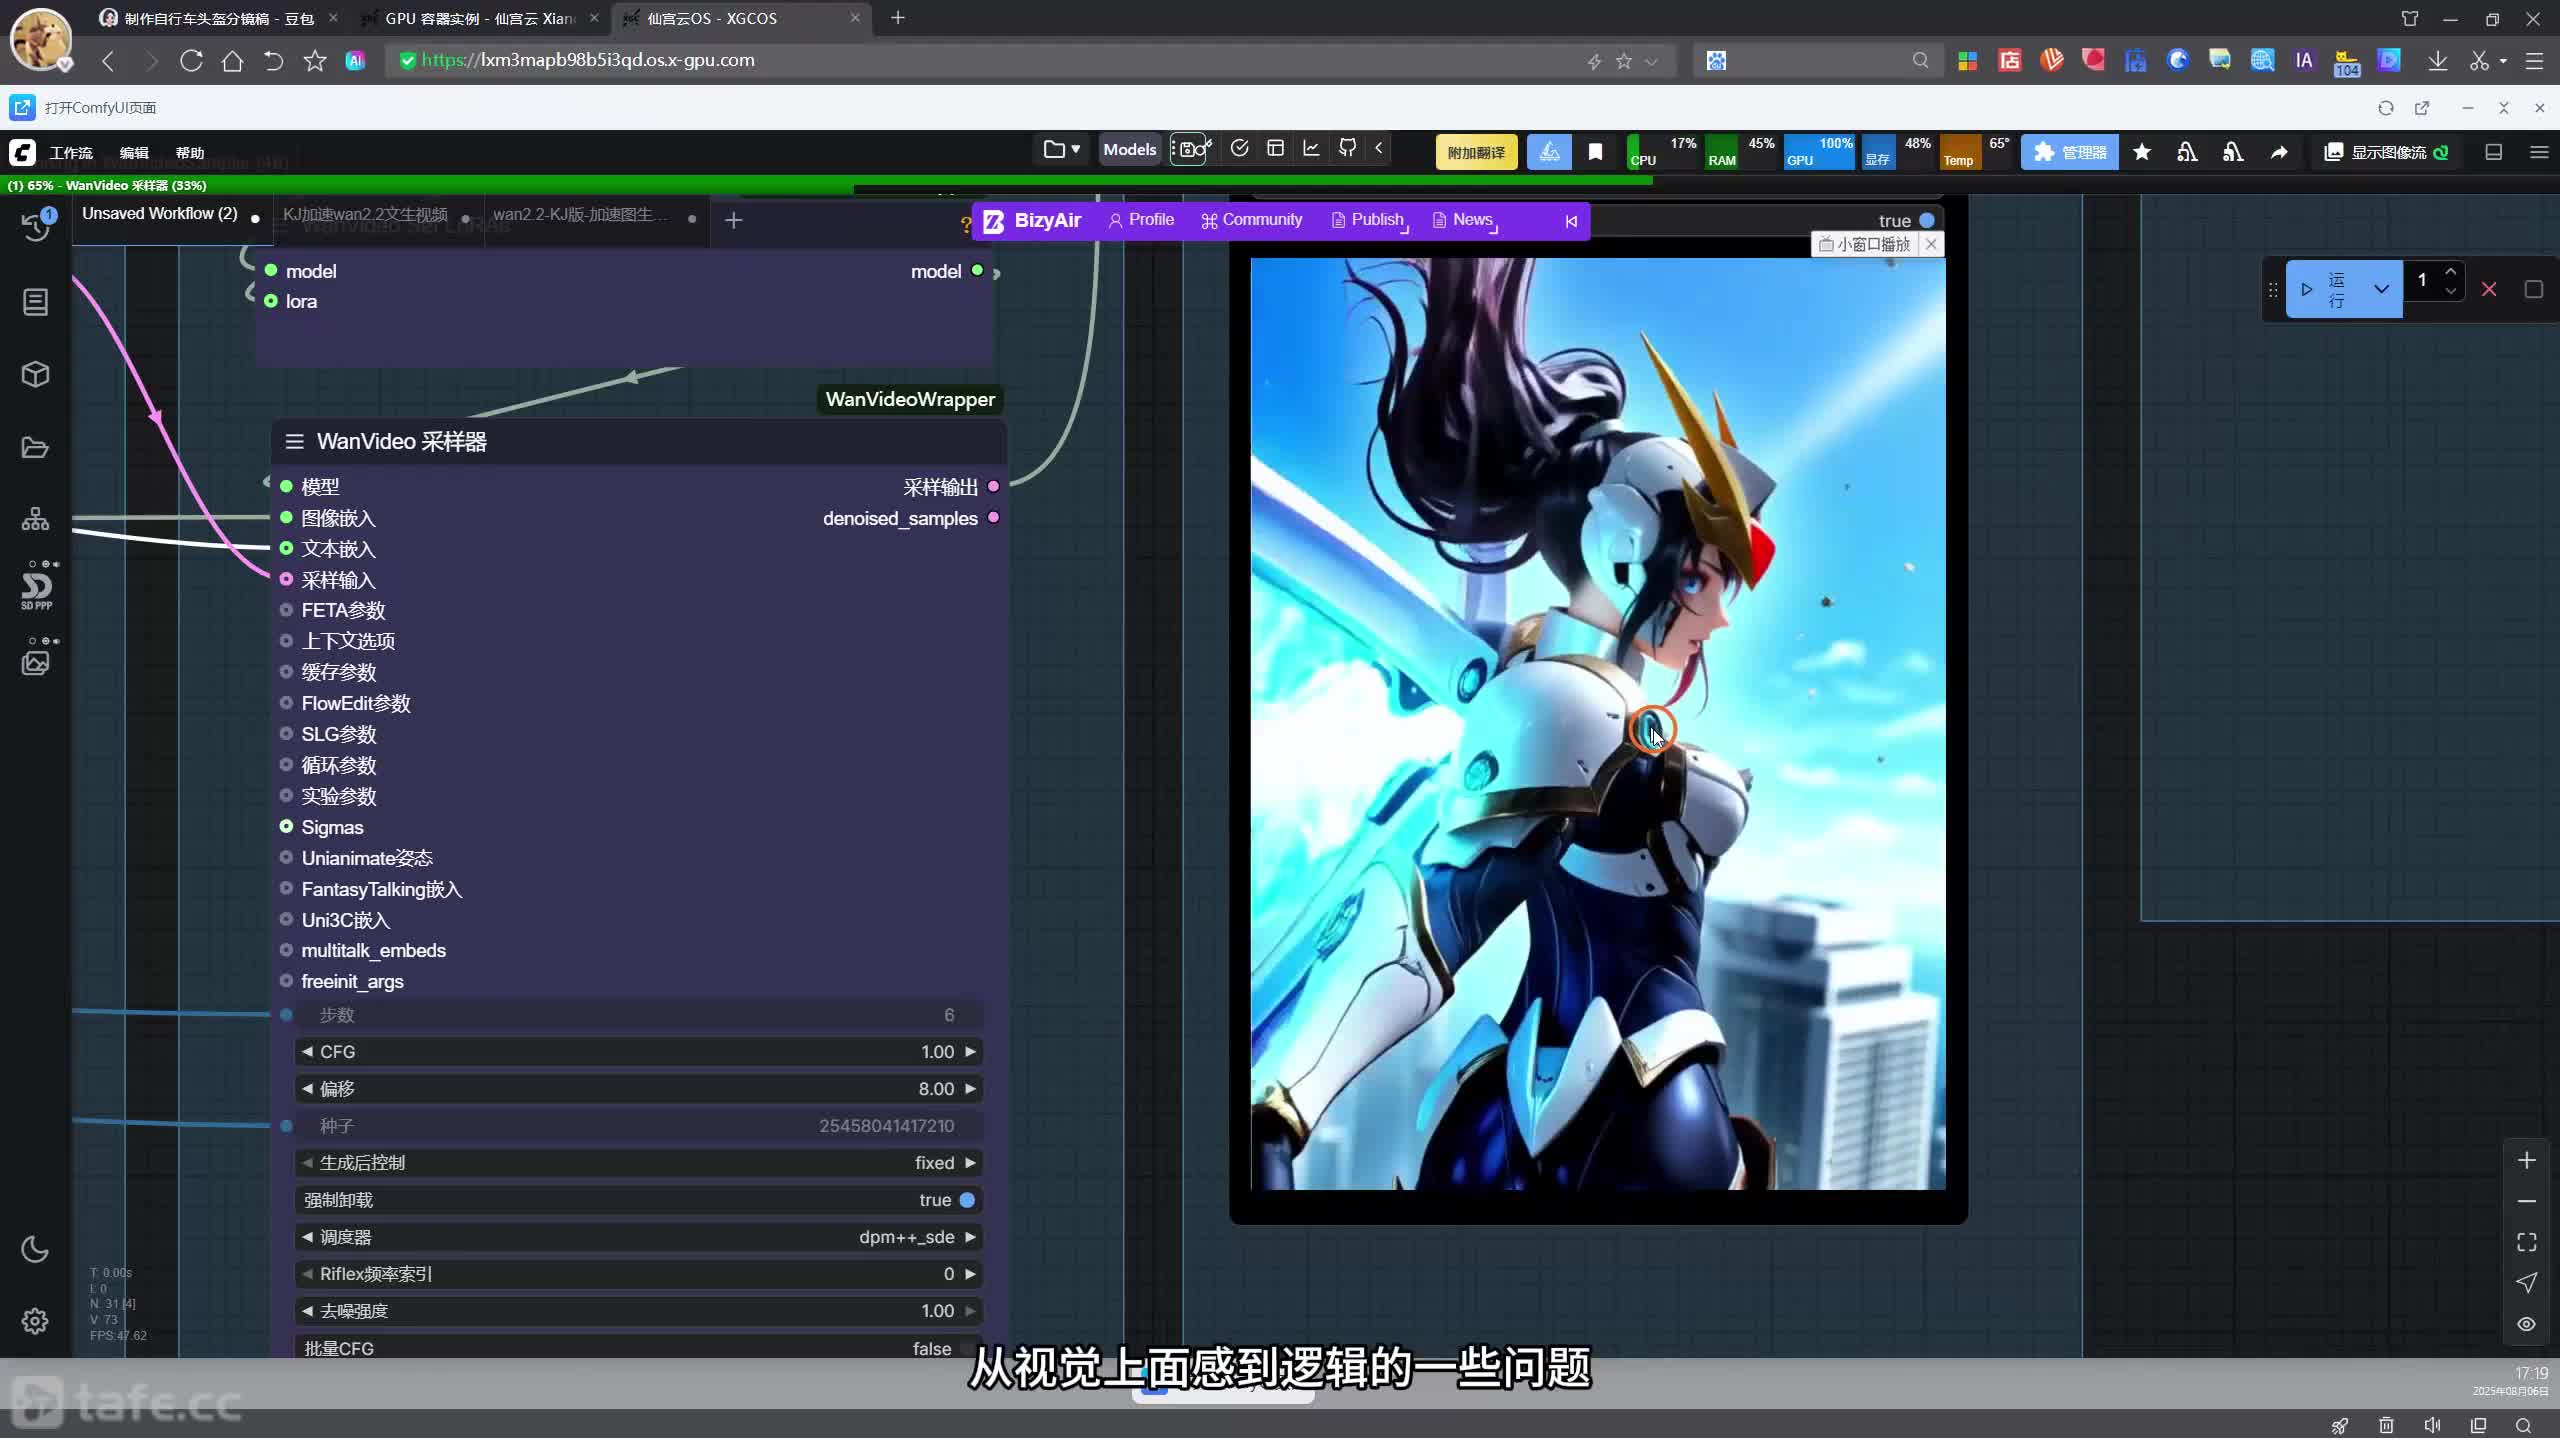
Task: Click the 种子 seed input field
Action: tap(639, 1126)
